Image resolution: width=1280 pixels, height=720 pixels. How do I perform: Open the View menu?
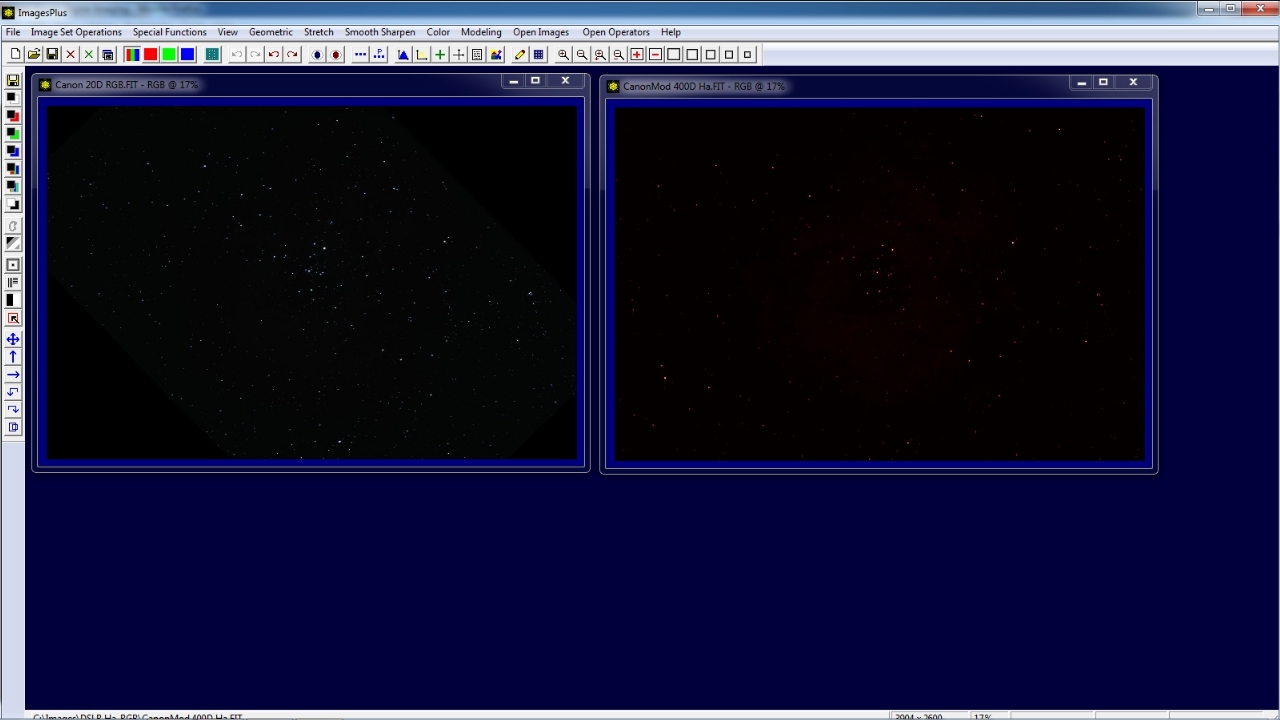pyautogui.click(x=228, y=32)
